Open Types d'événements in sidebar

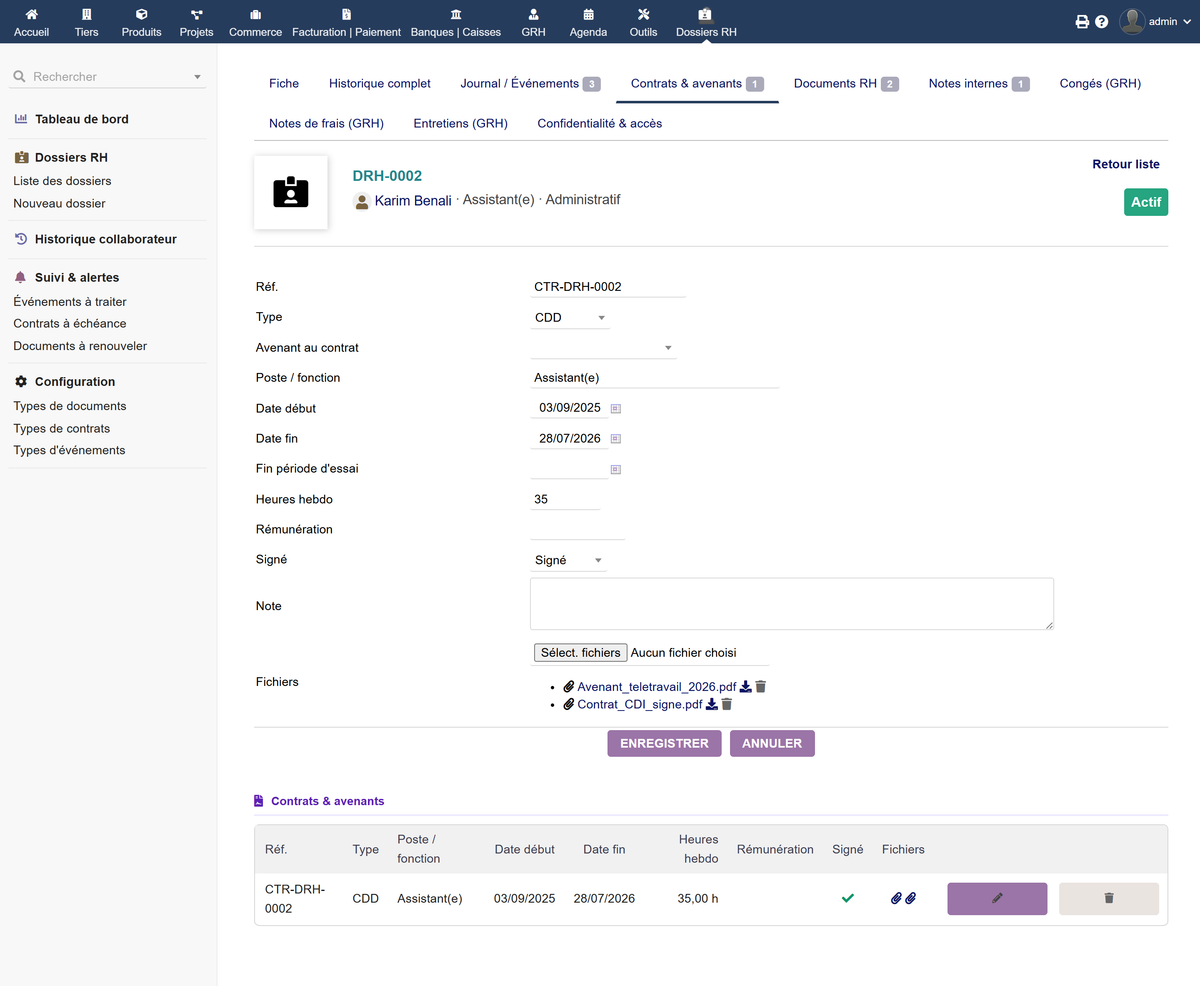click(x=69, y=450)
